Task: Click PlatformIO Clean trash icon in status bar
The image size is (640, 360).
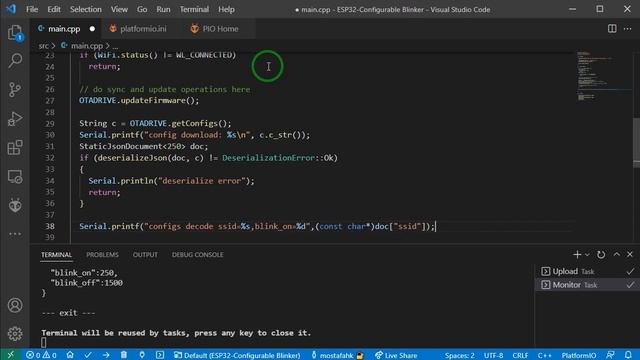Action: tap(124, 355)
